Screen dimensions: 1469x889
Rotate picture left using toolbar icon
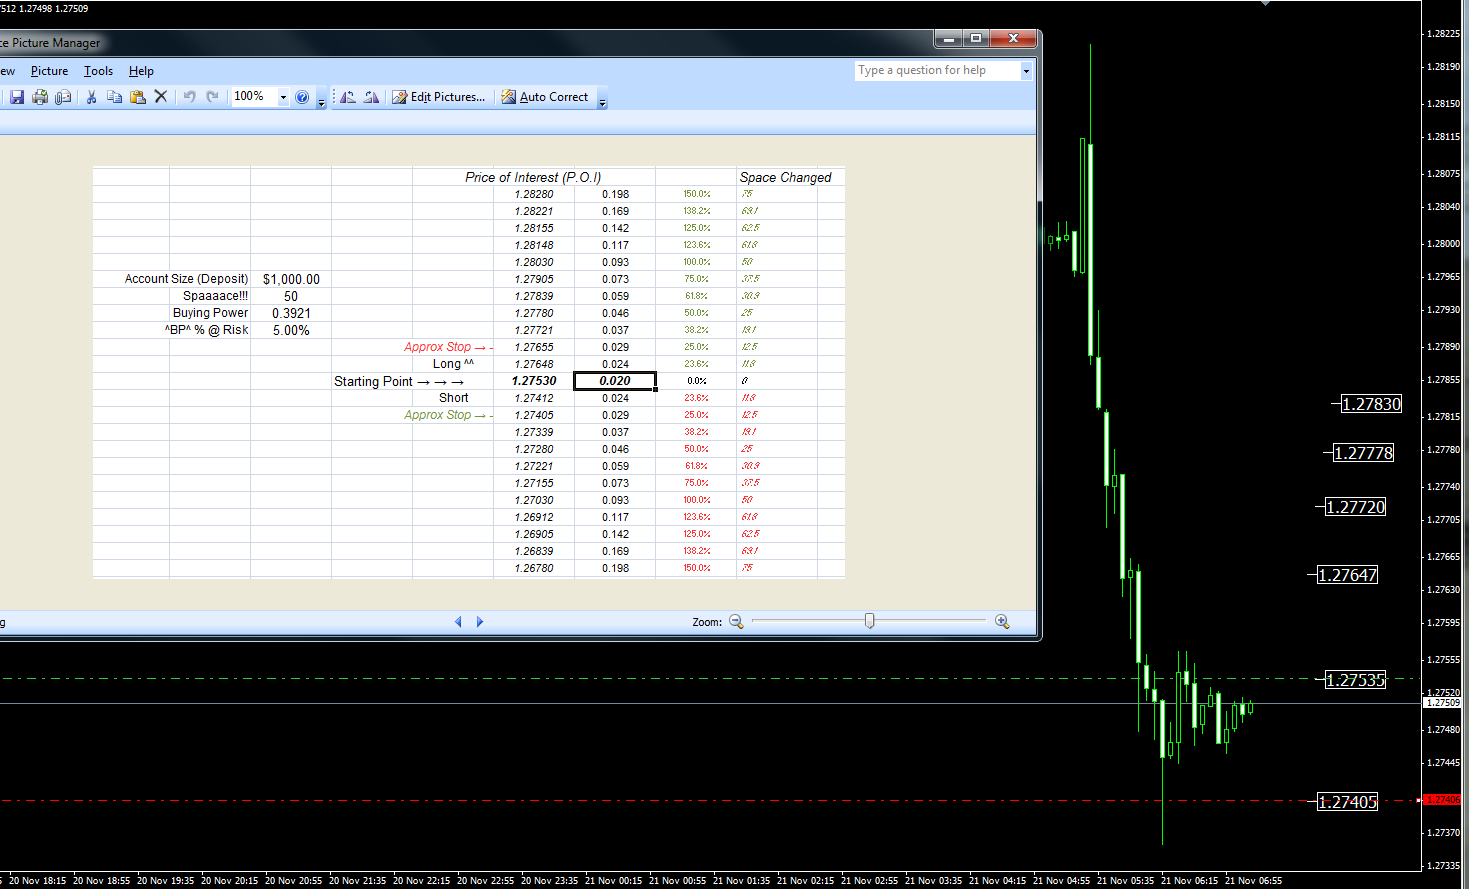pyautogui.click(x=348, y=97)
